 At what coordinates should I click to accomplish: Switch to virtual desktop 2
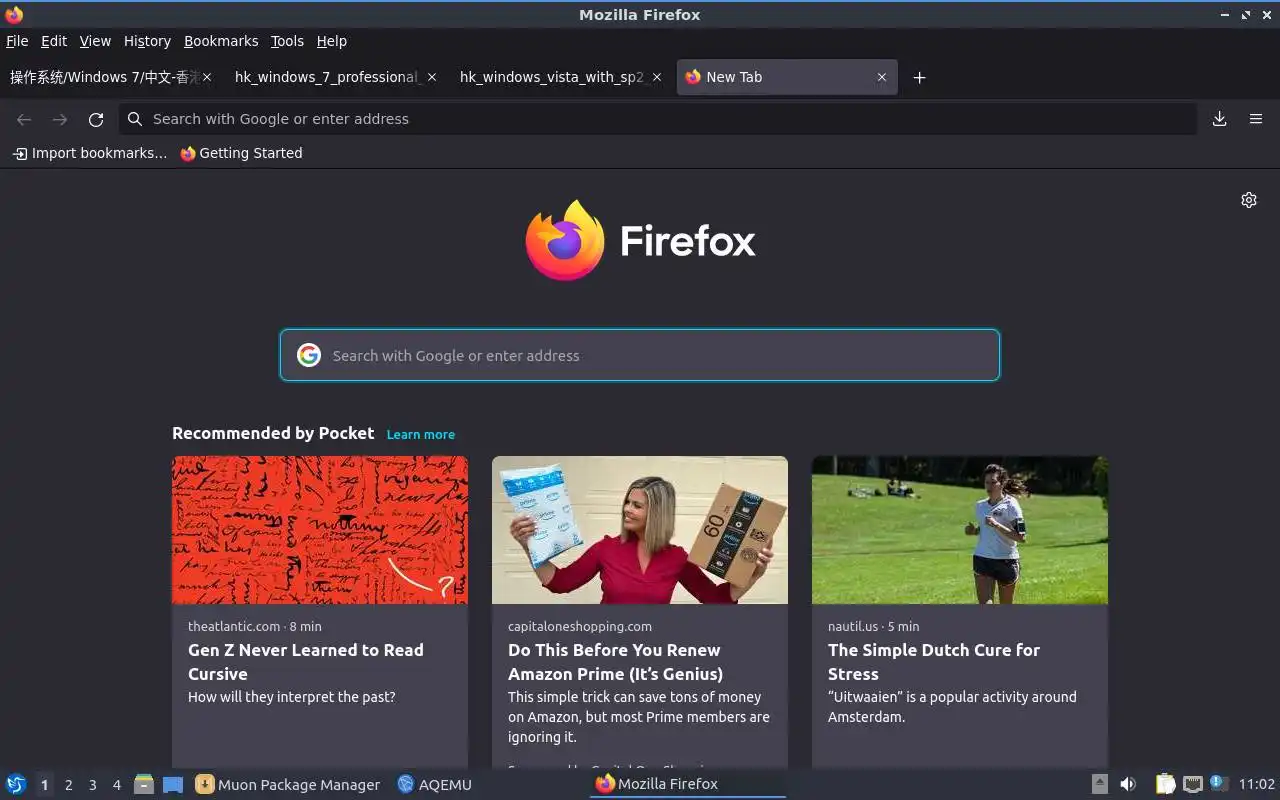(68, 785)
